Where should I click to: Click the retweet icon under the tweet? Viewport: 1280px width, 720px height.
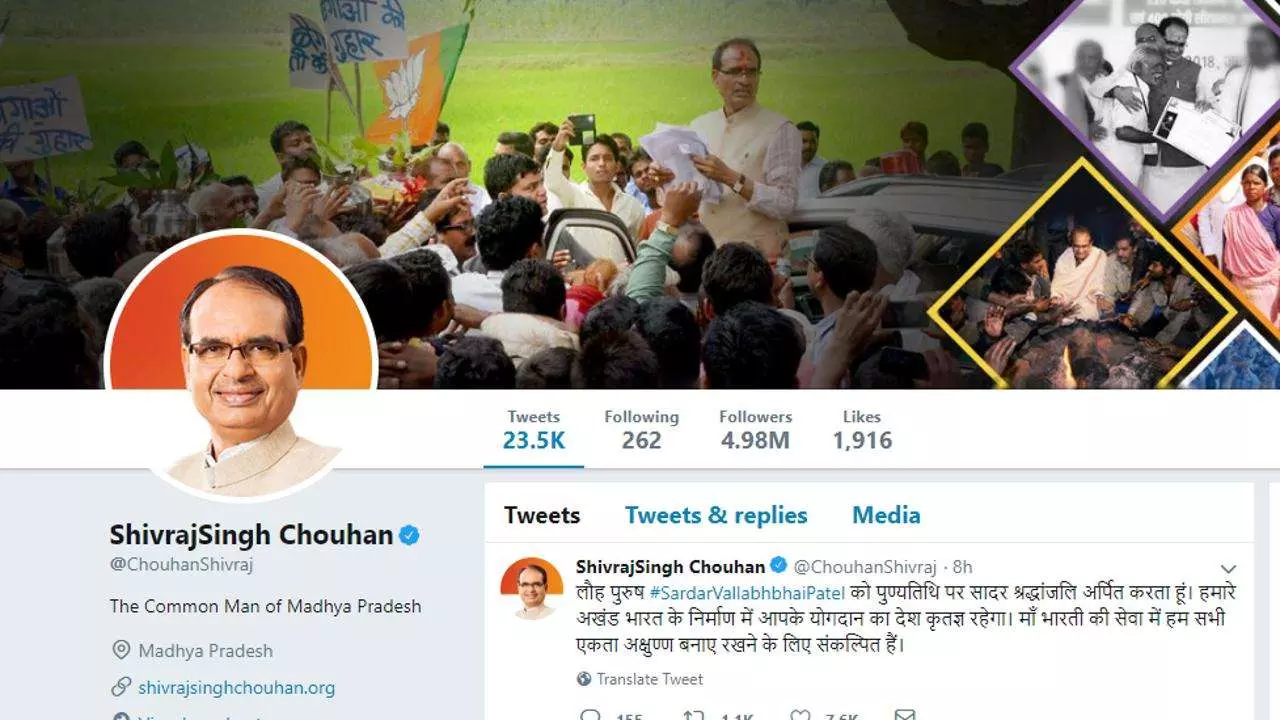pyautogui.click(x=692, y=716)
